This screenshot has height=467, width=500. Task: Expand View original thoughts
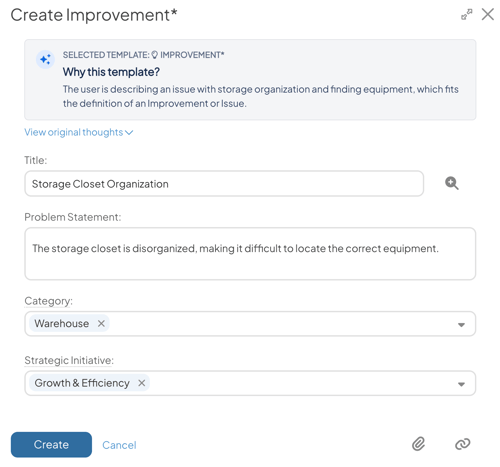pos(79,132)
